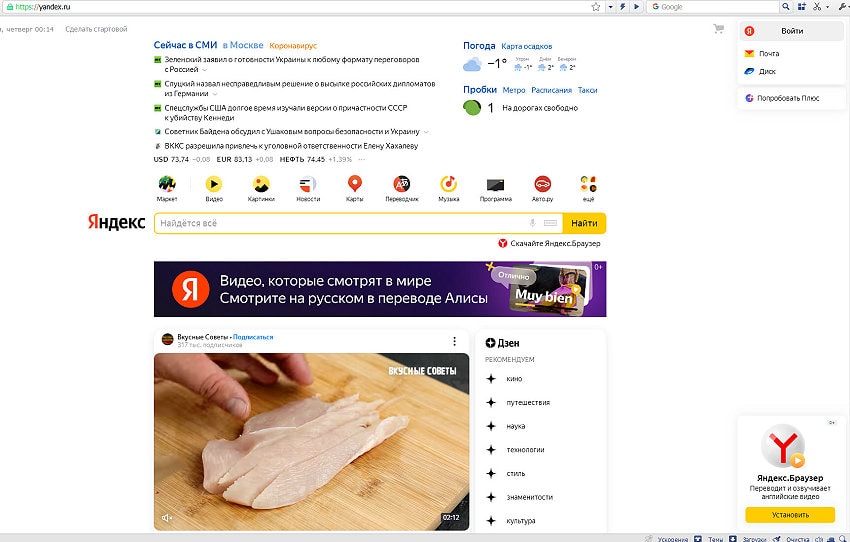Viewport: 850px width, 542px height.
Task: Expand the Зеленский news story chevron
Action: tap(204, 70)
